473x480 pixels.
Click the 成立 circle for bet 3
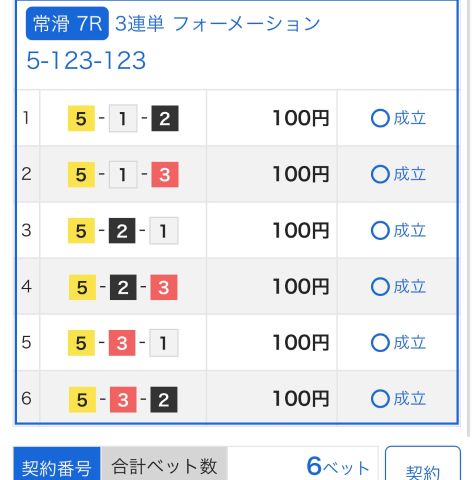380,230
